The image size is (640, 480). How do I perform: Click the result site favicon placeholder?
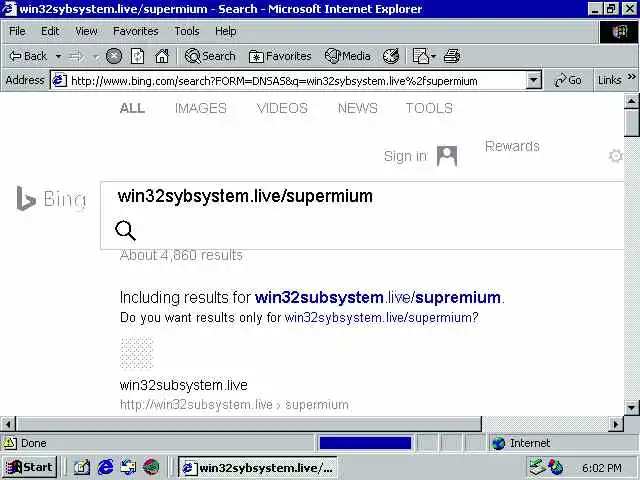click(136, 353)
